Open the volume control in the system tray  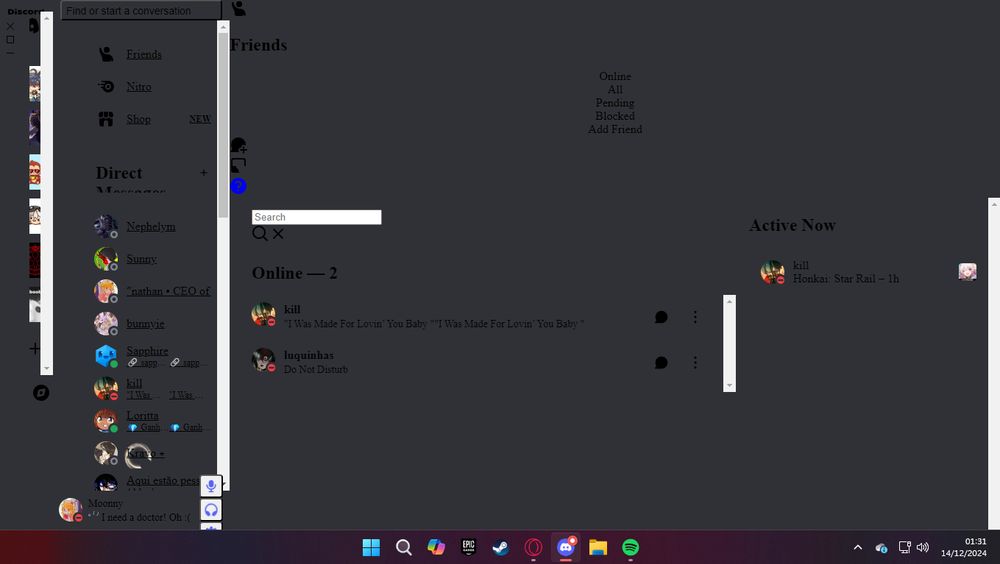(922, 547)
